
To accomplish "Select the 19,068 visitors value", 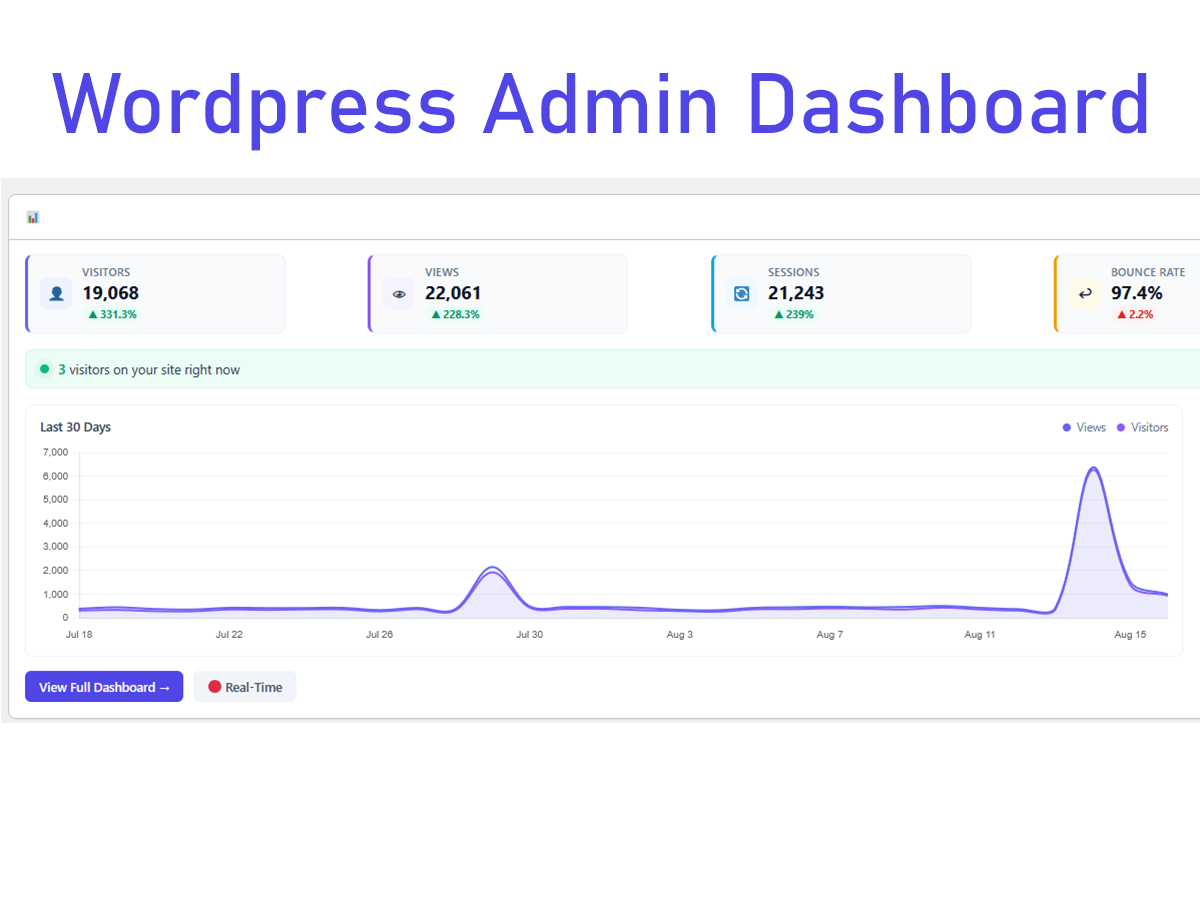I will click(x=111, y=293).
